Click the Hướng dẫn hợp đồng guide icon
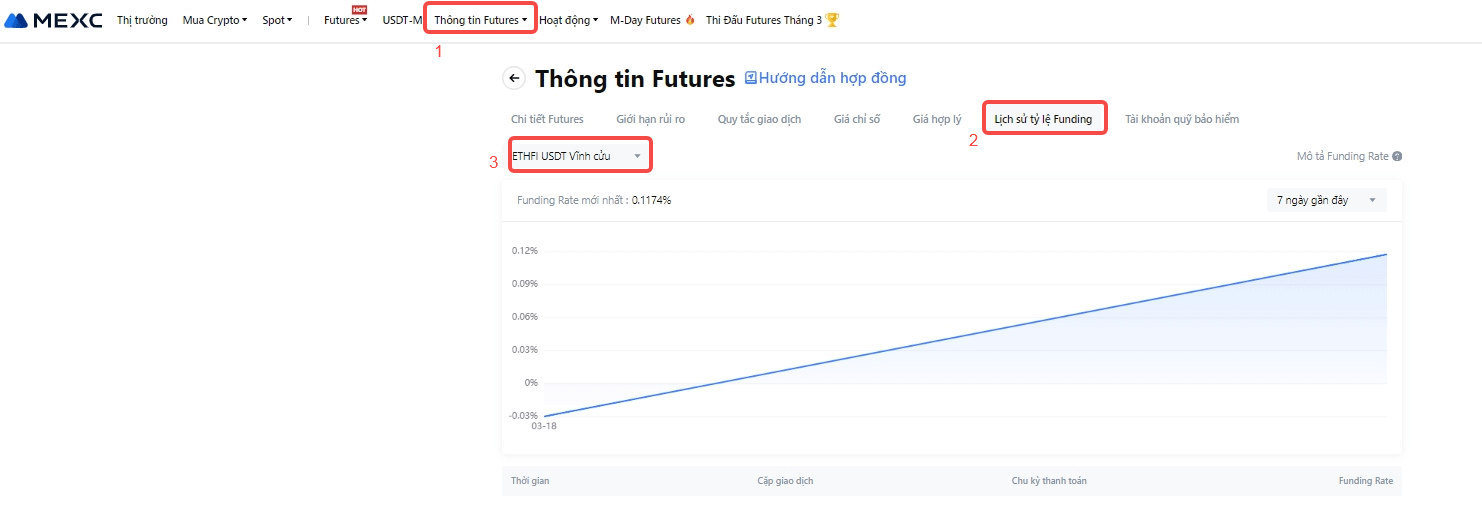1482x508 pixels. [751, 78]
